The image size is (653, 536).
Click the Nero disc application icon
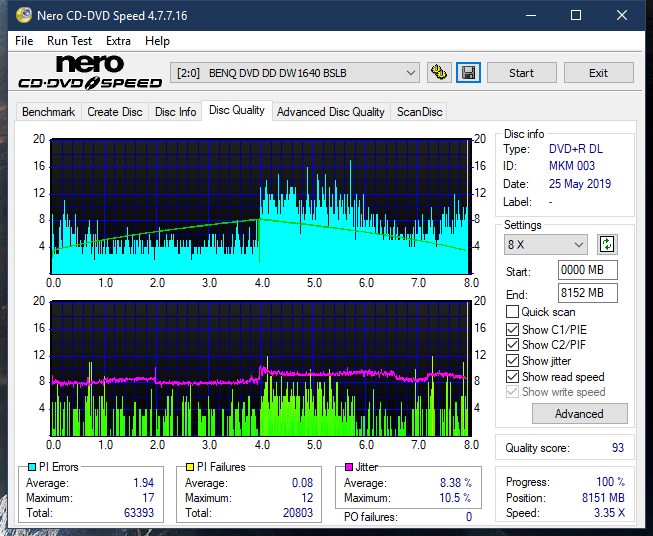(24, 15)
